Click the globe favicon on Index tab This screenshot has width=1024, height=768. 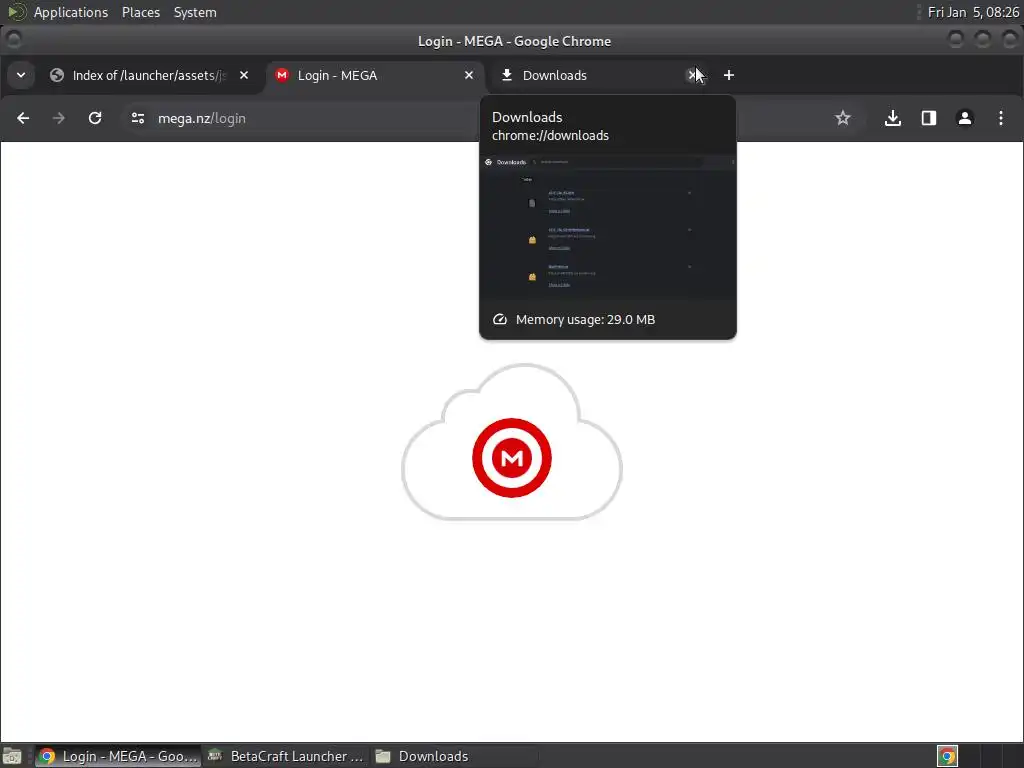pos(57,75)
